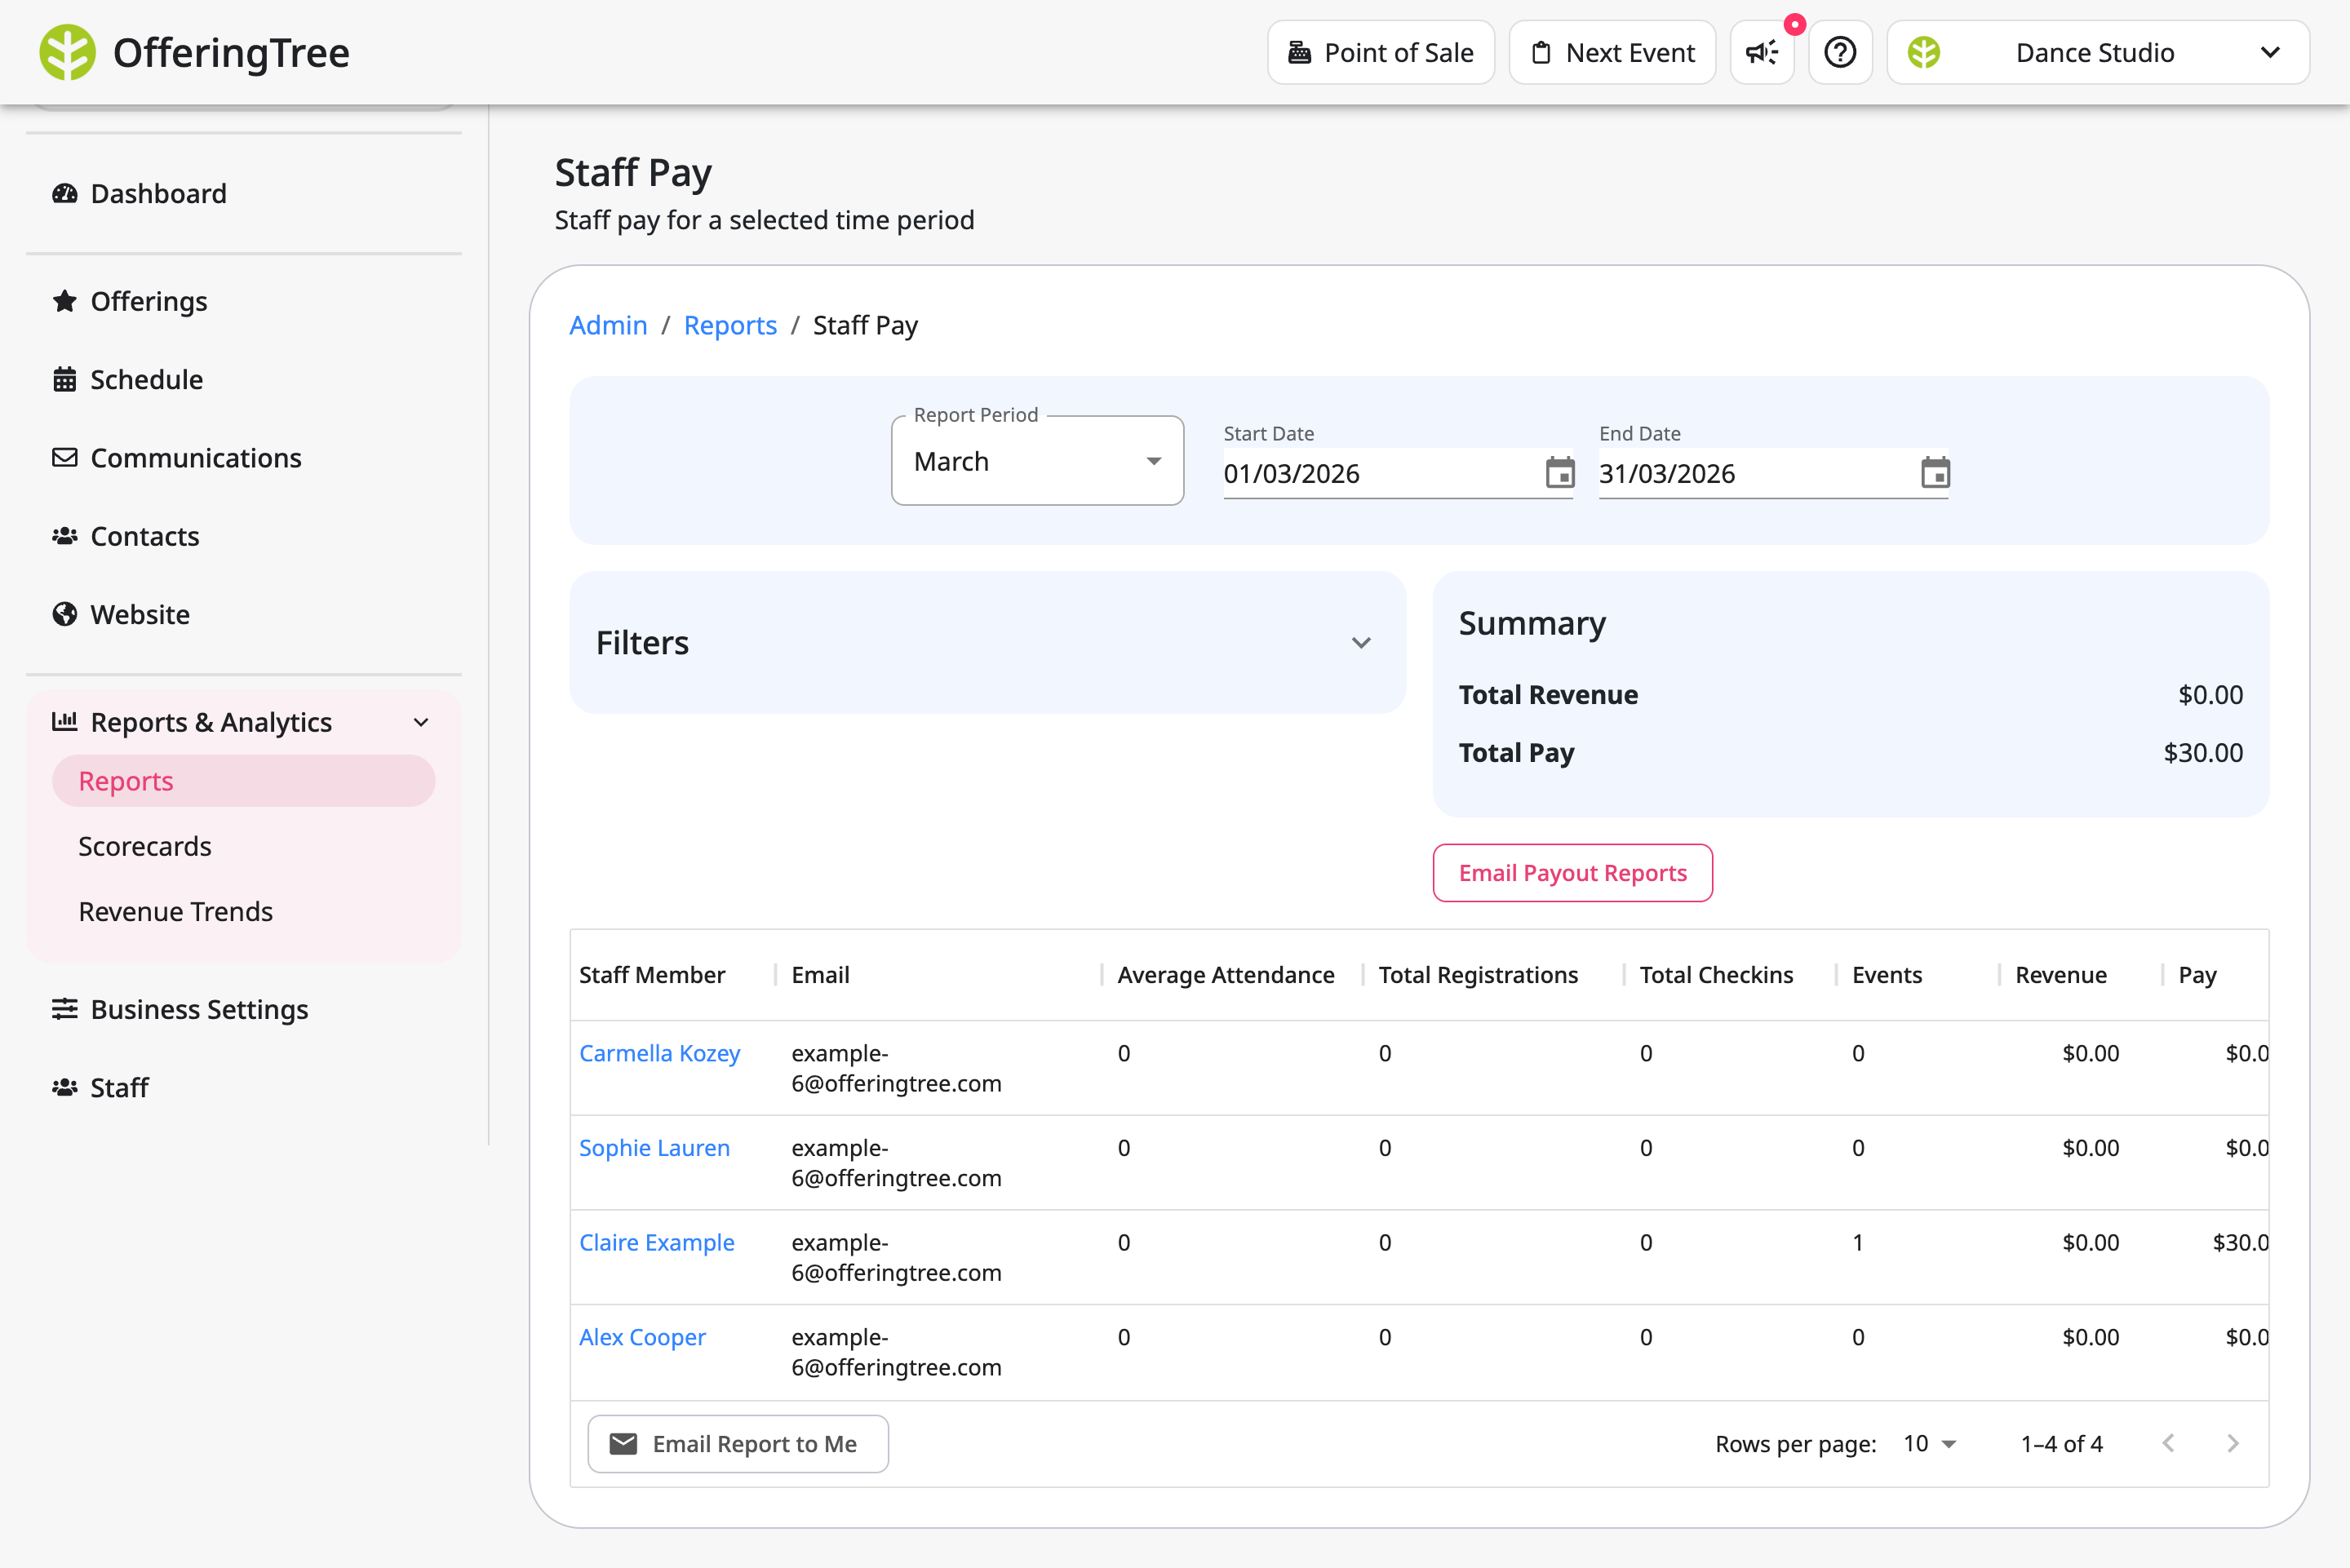Click the Email Payout Reports button

pos(1572,872)
